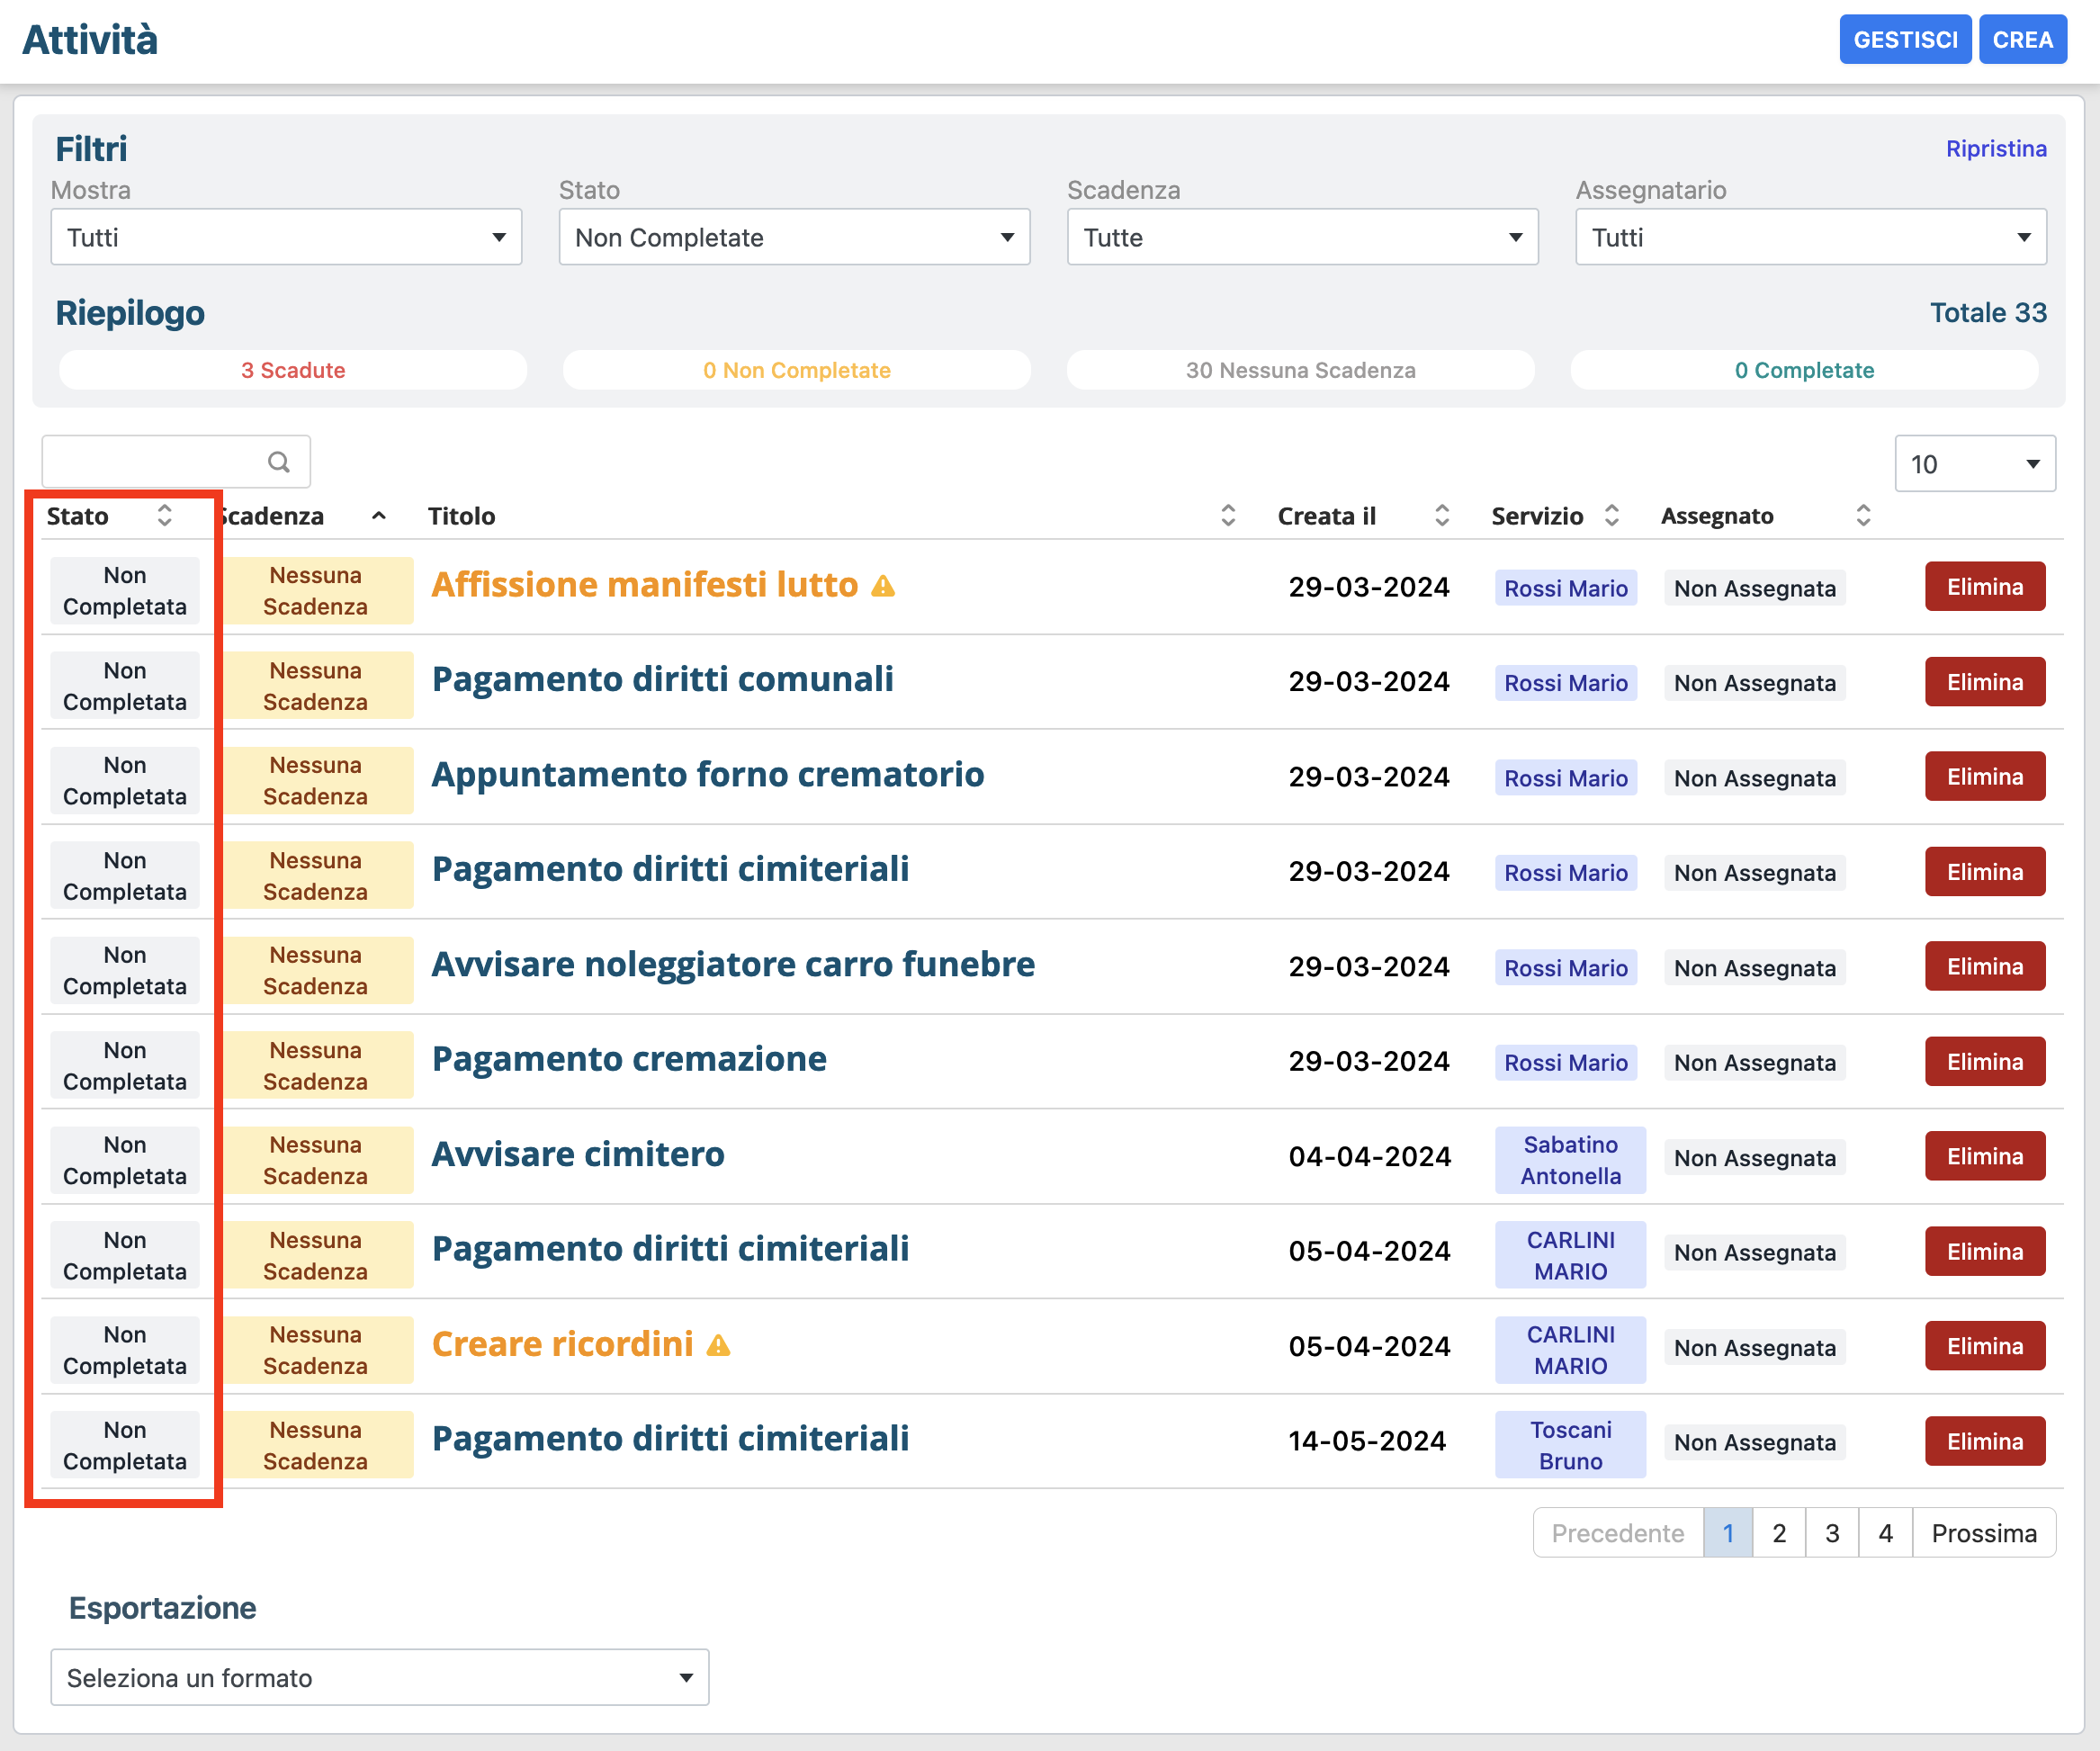Filter by 3 Scadute summary pill
This screenshot has height=1751, width=2100.
(293, 370)
